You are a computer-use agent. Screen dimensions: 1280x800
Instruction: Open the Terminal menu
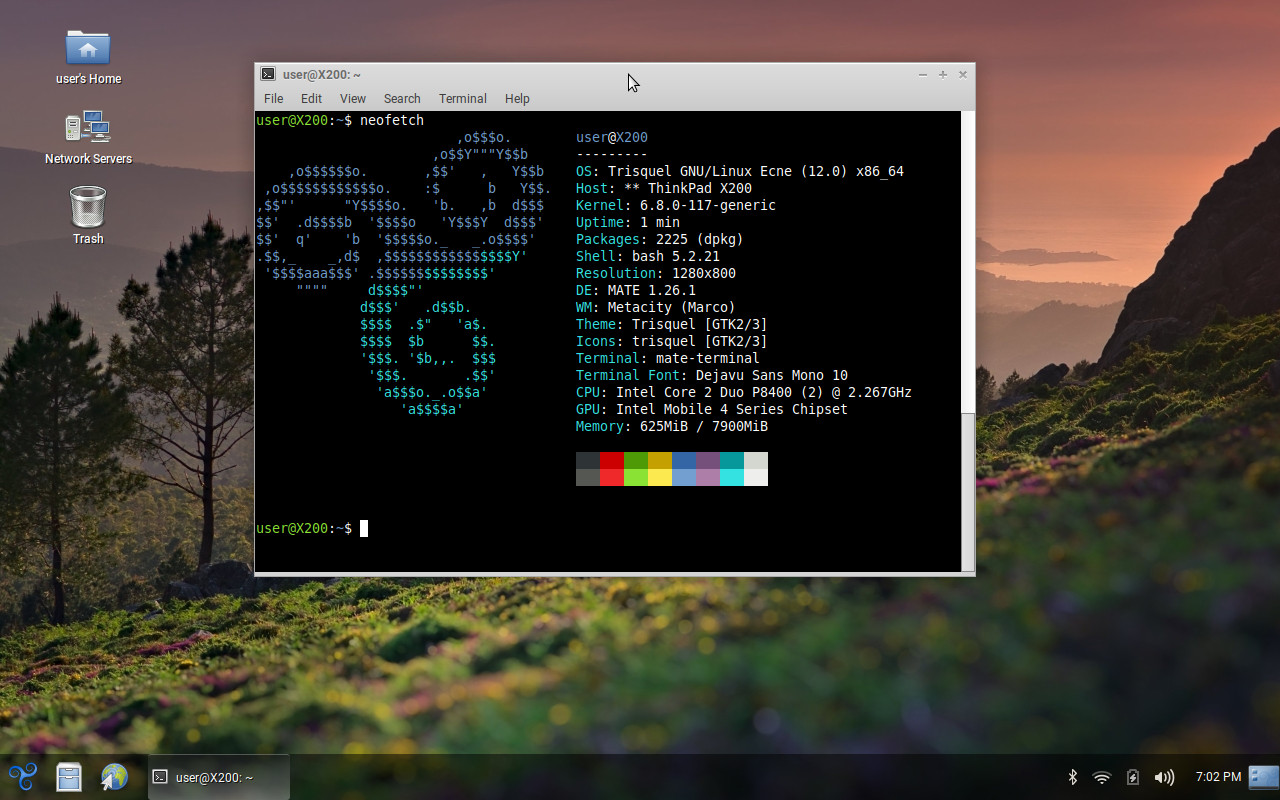462,99
